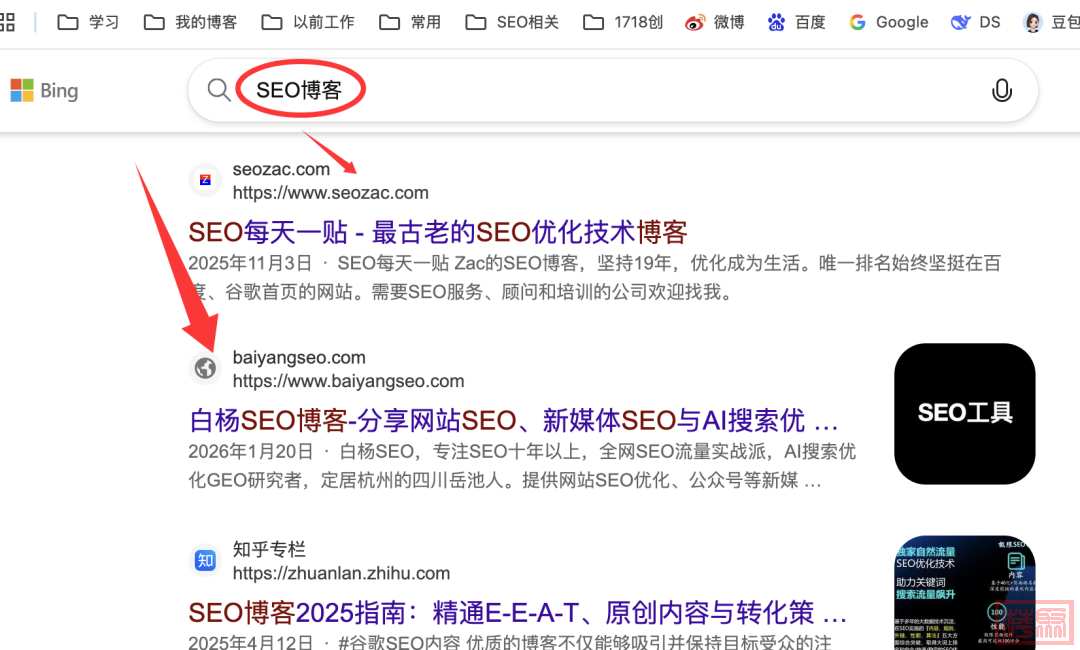Open the 白杨SEO博客 result title
Image resolution: width=1080 pixels, height=650 pixels.
coord(512,420)
